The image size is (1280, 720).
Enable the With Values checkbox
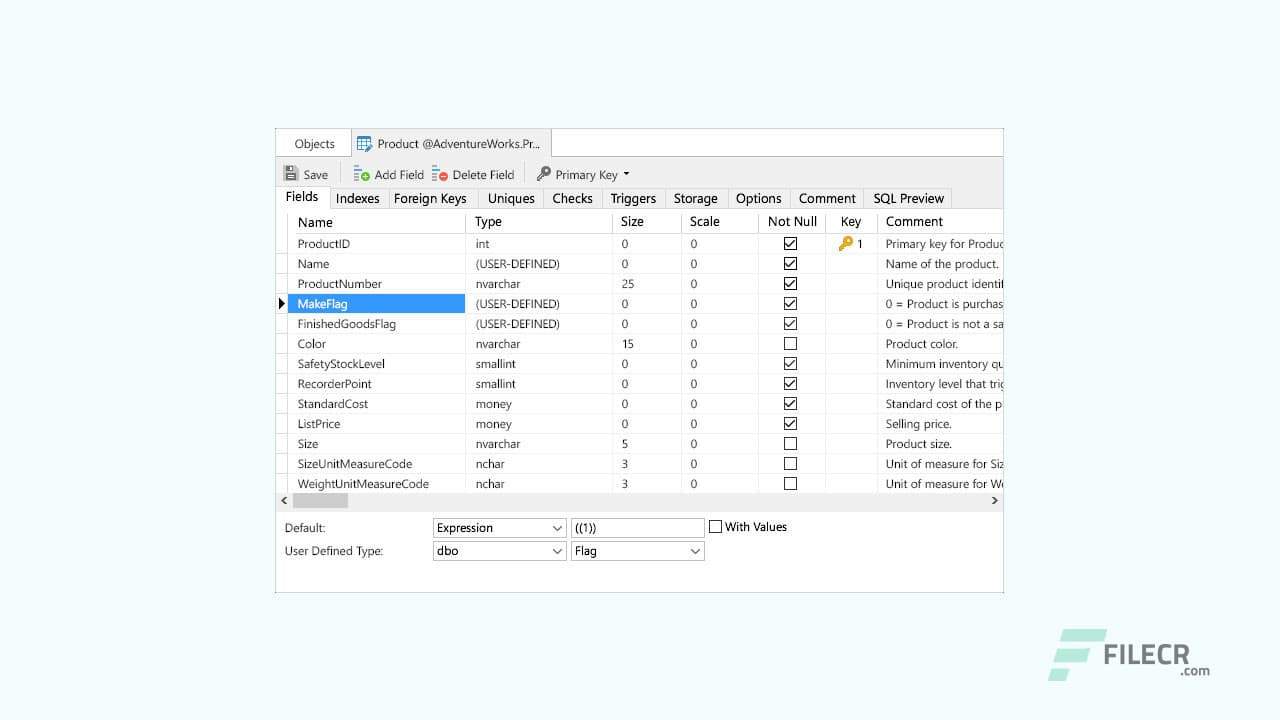click(x=715, y=527)
